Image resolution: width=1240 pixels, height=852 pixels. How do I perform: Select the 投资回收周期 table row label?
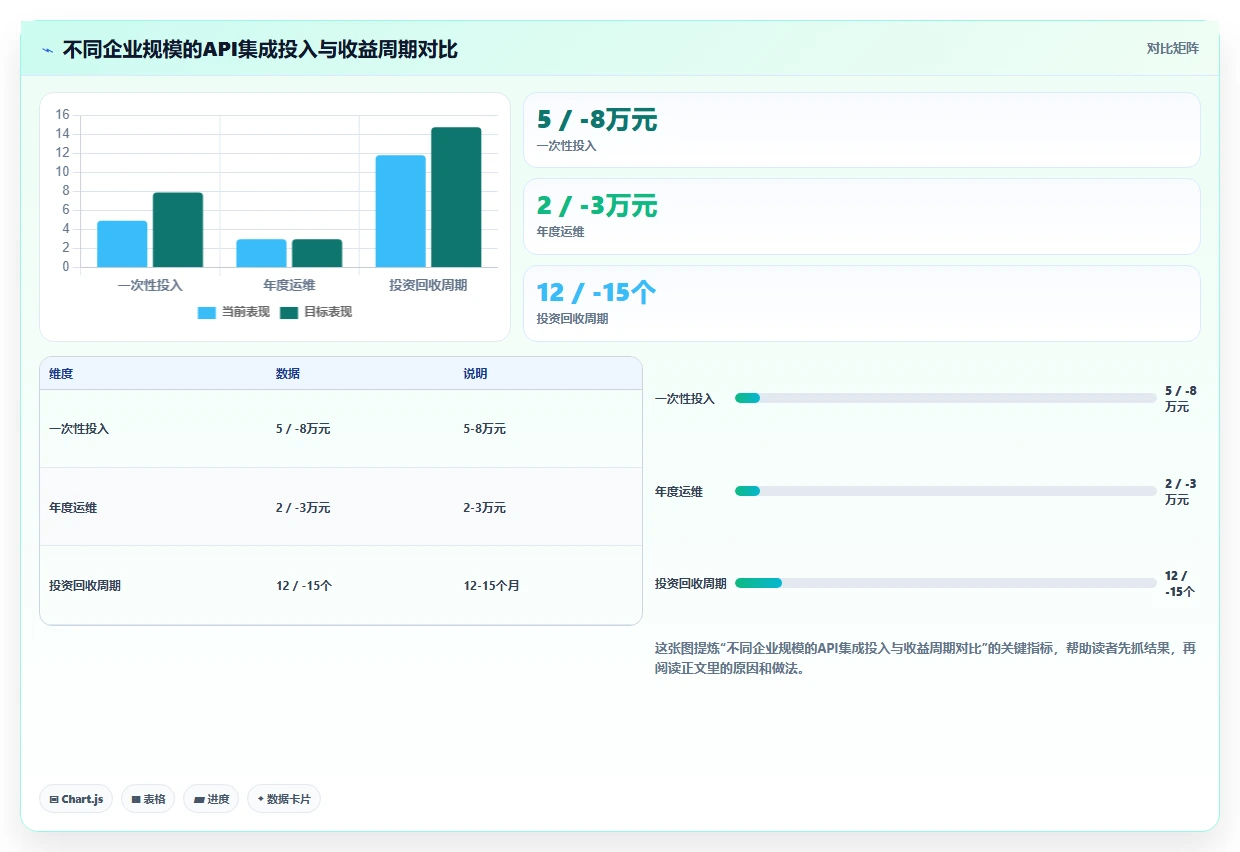tap(85, 586)
